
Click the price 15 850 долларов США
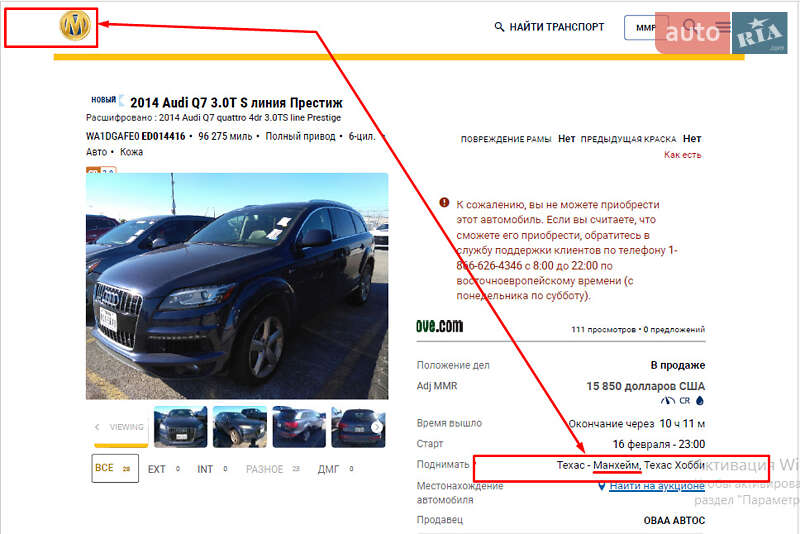[645, 386]
